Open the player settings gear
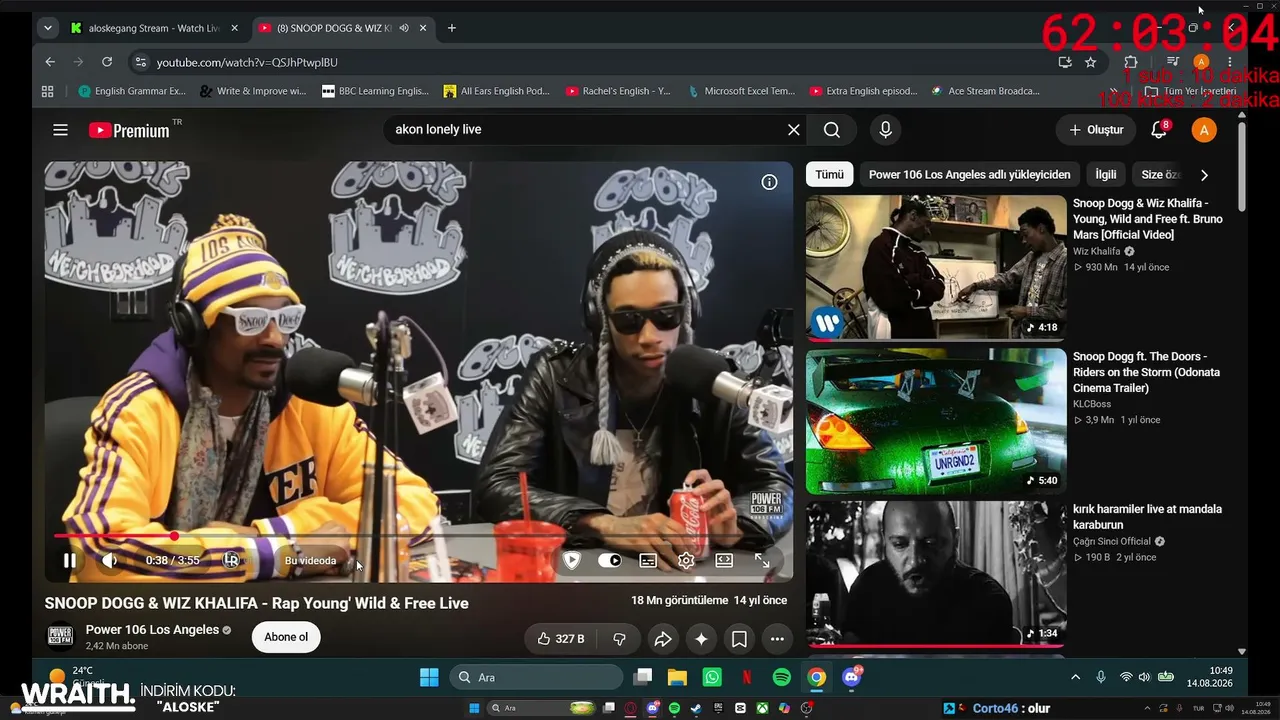1280x720 pixels. click(686, 560)
